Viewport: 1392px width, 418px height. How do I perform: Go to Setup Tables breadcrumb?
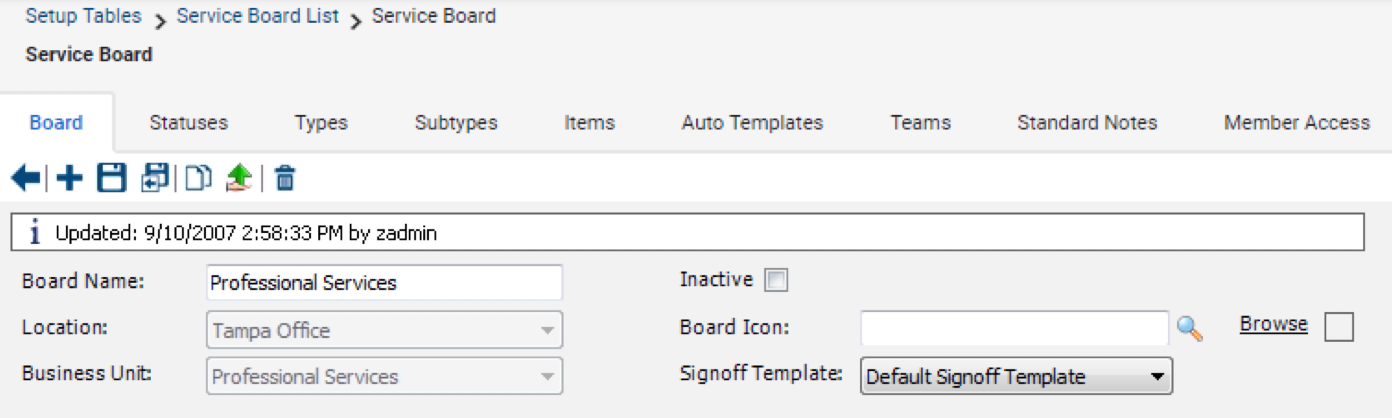84,17
